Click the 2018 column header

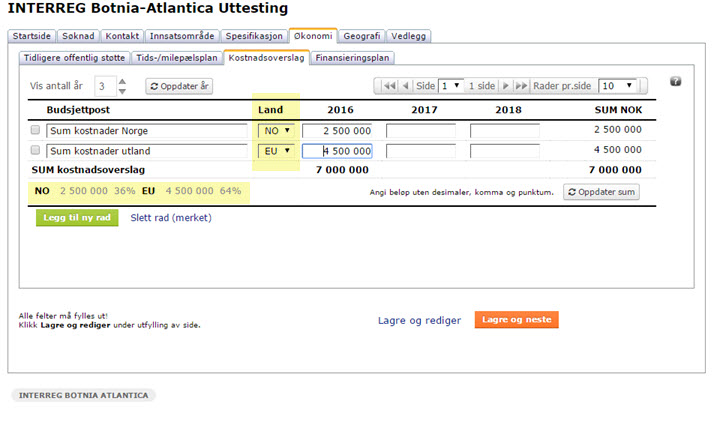pyautogui.click(x=508, y=110)
